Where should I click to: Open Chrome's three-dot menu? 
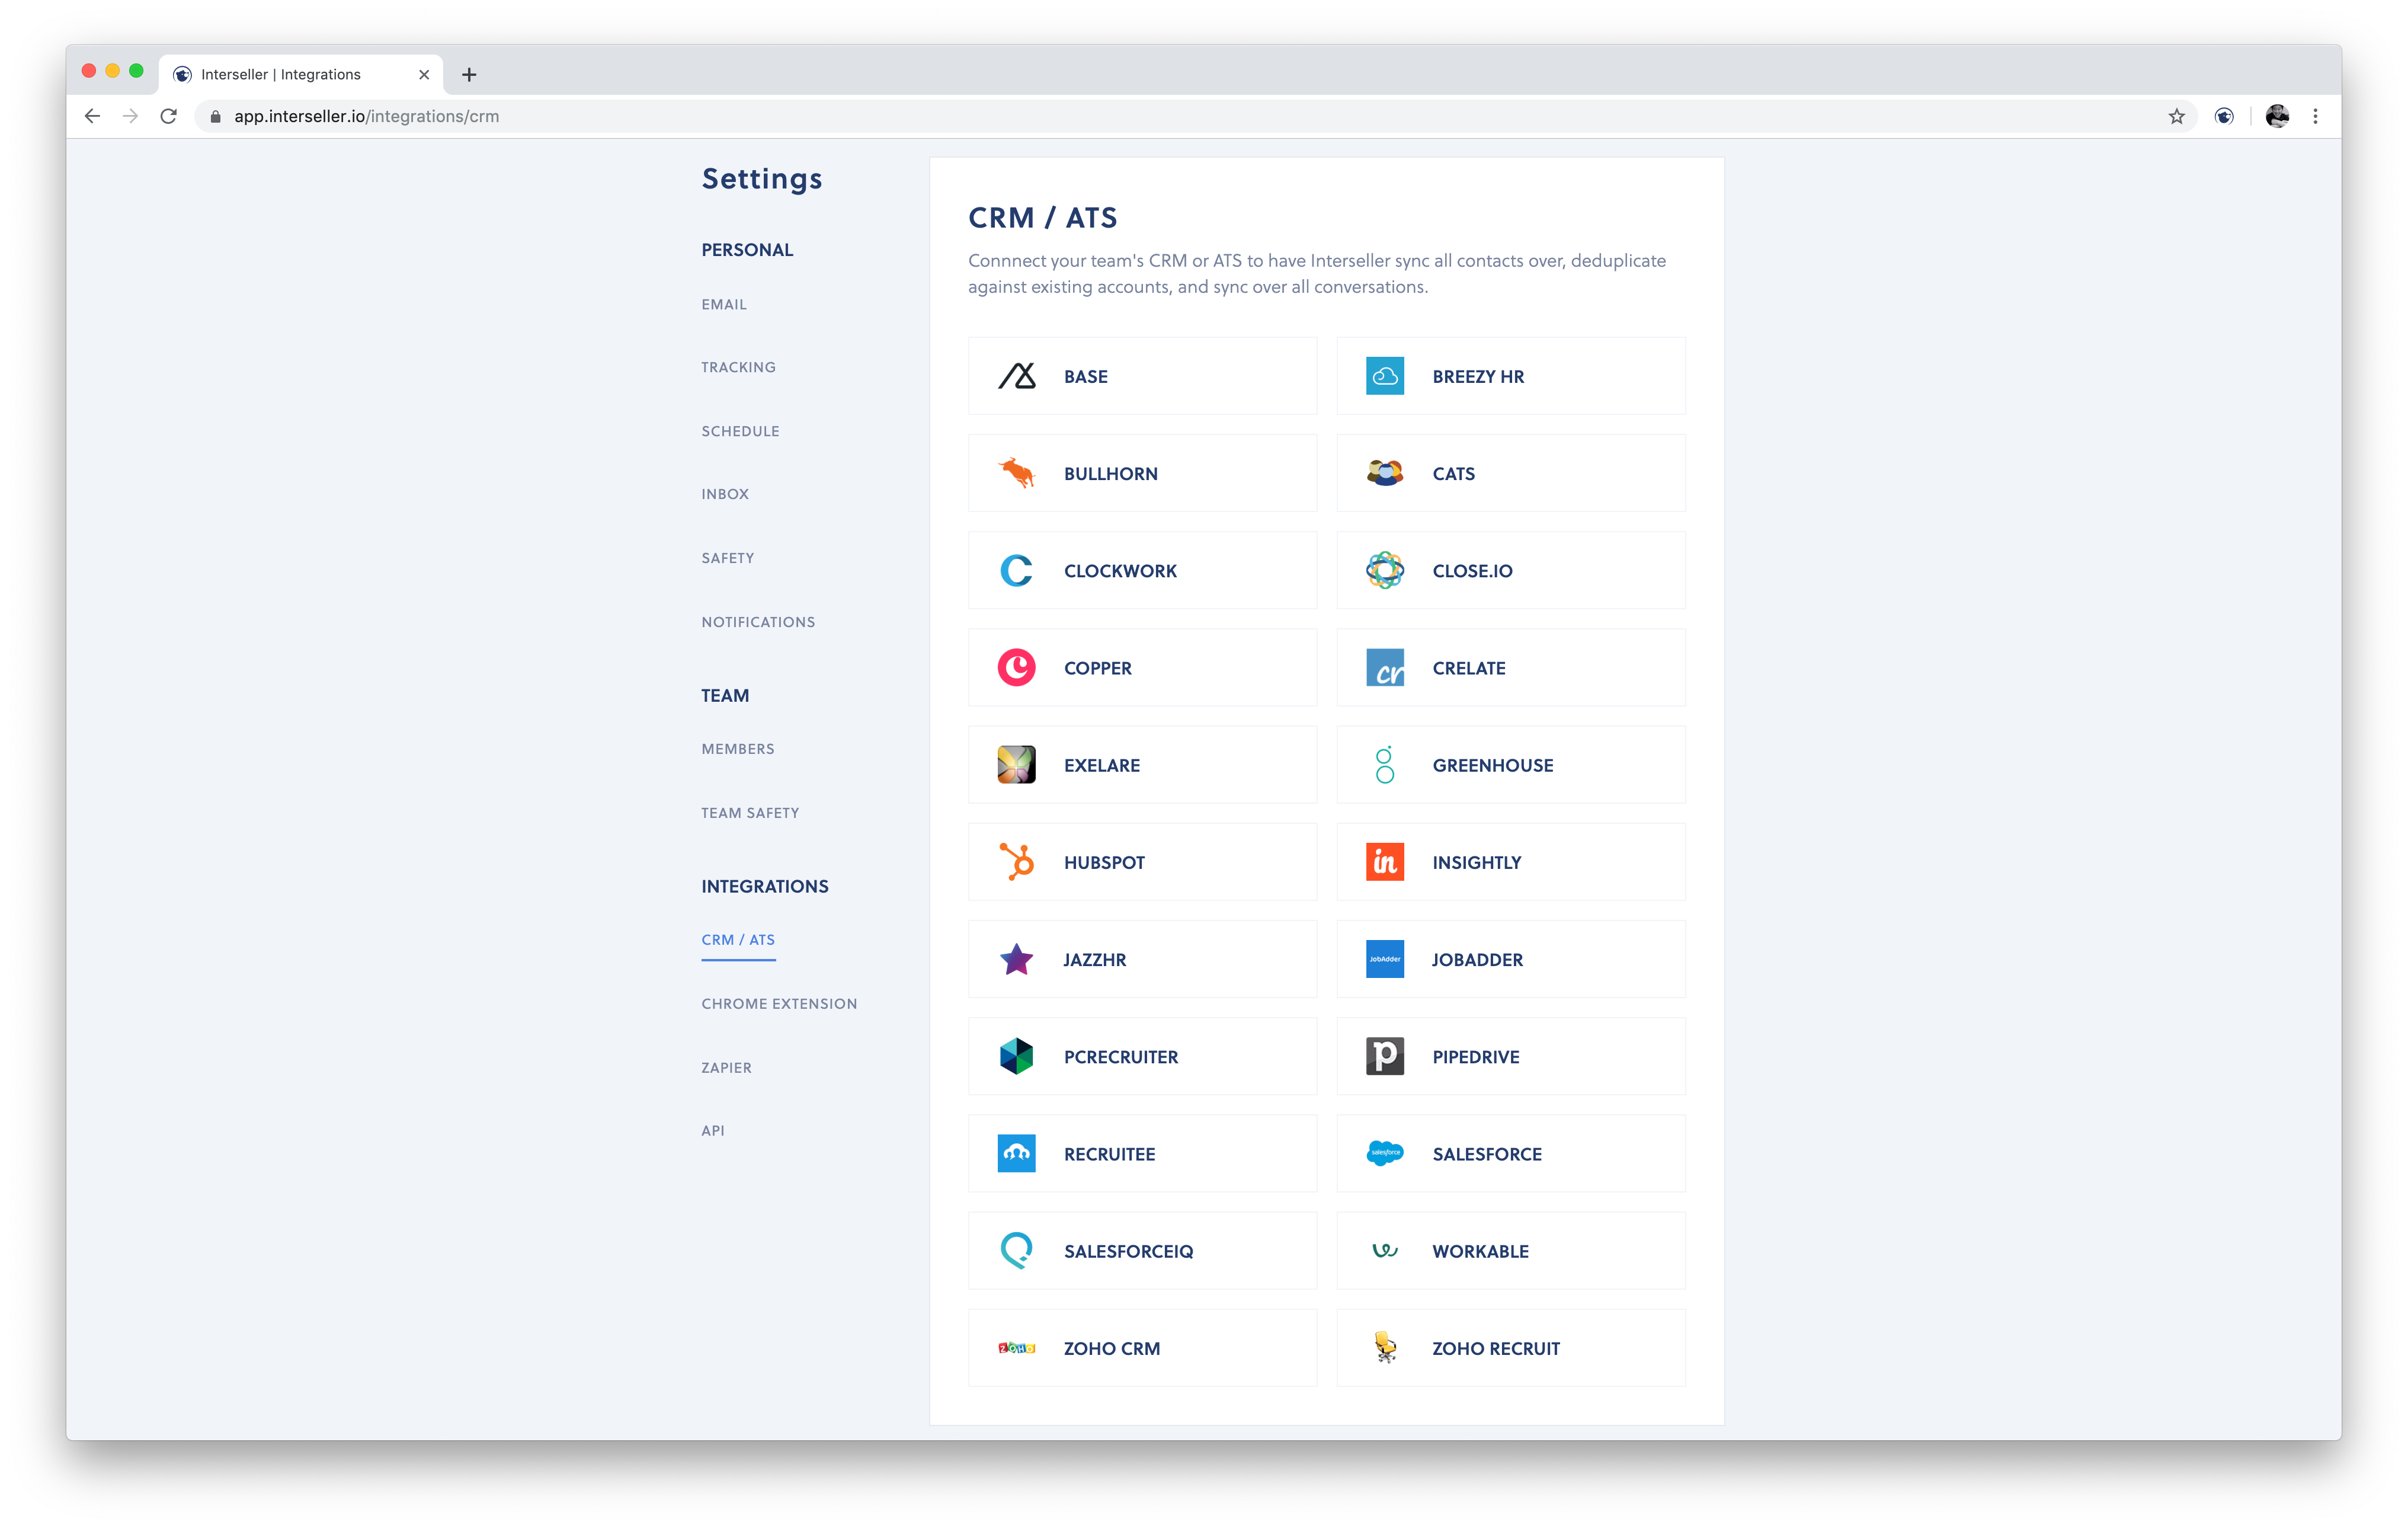point(2315,116)
